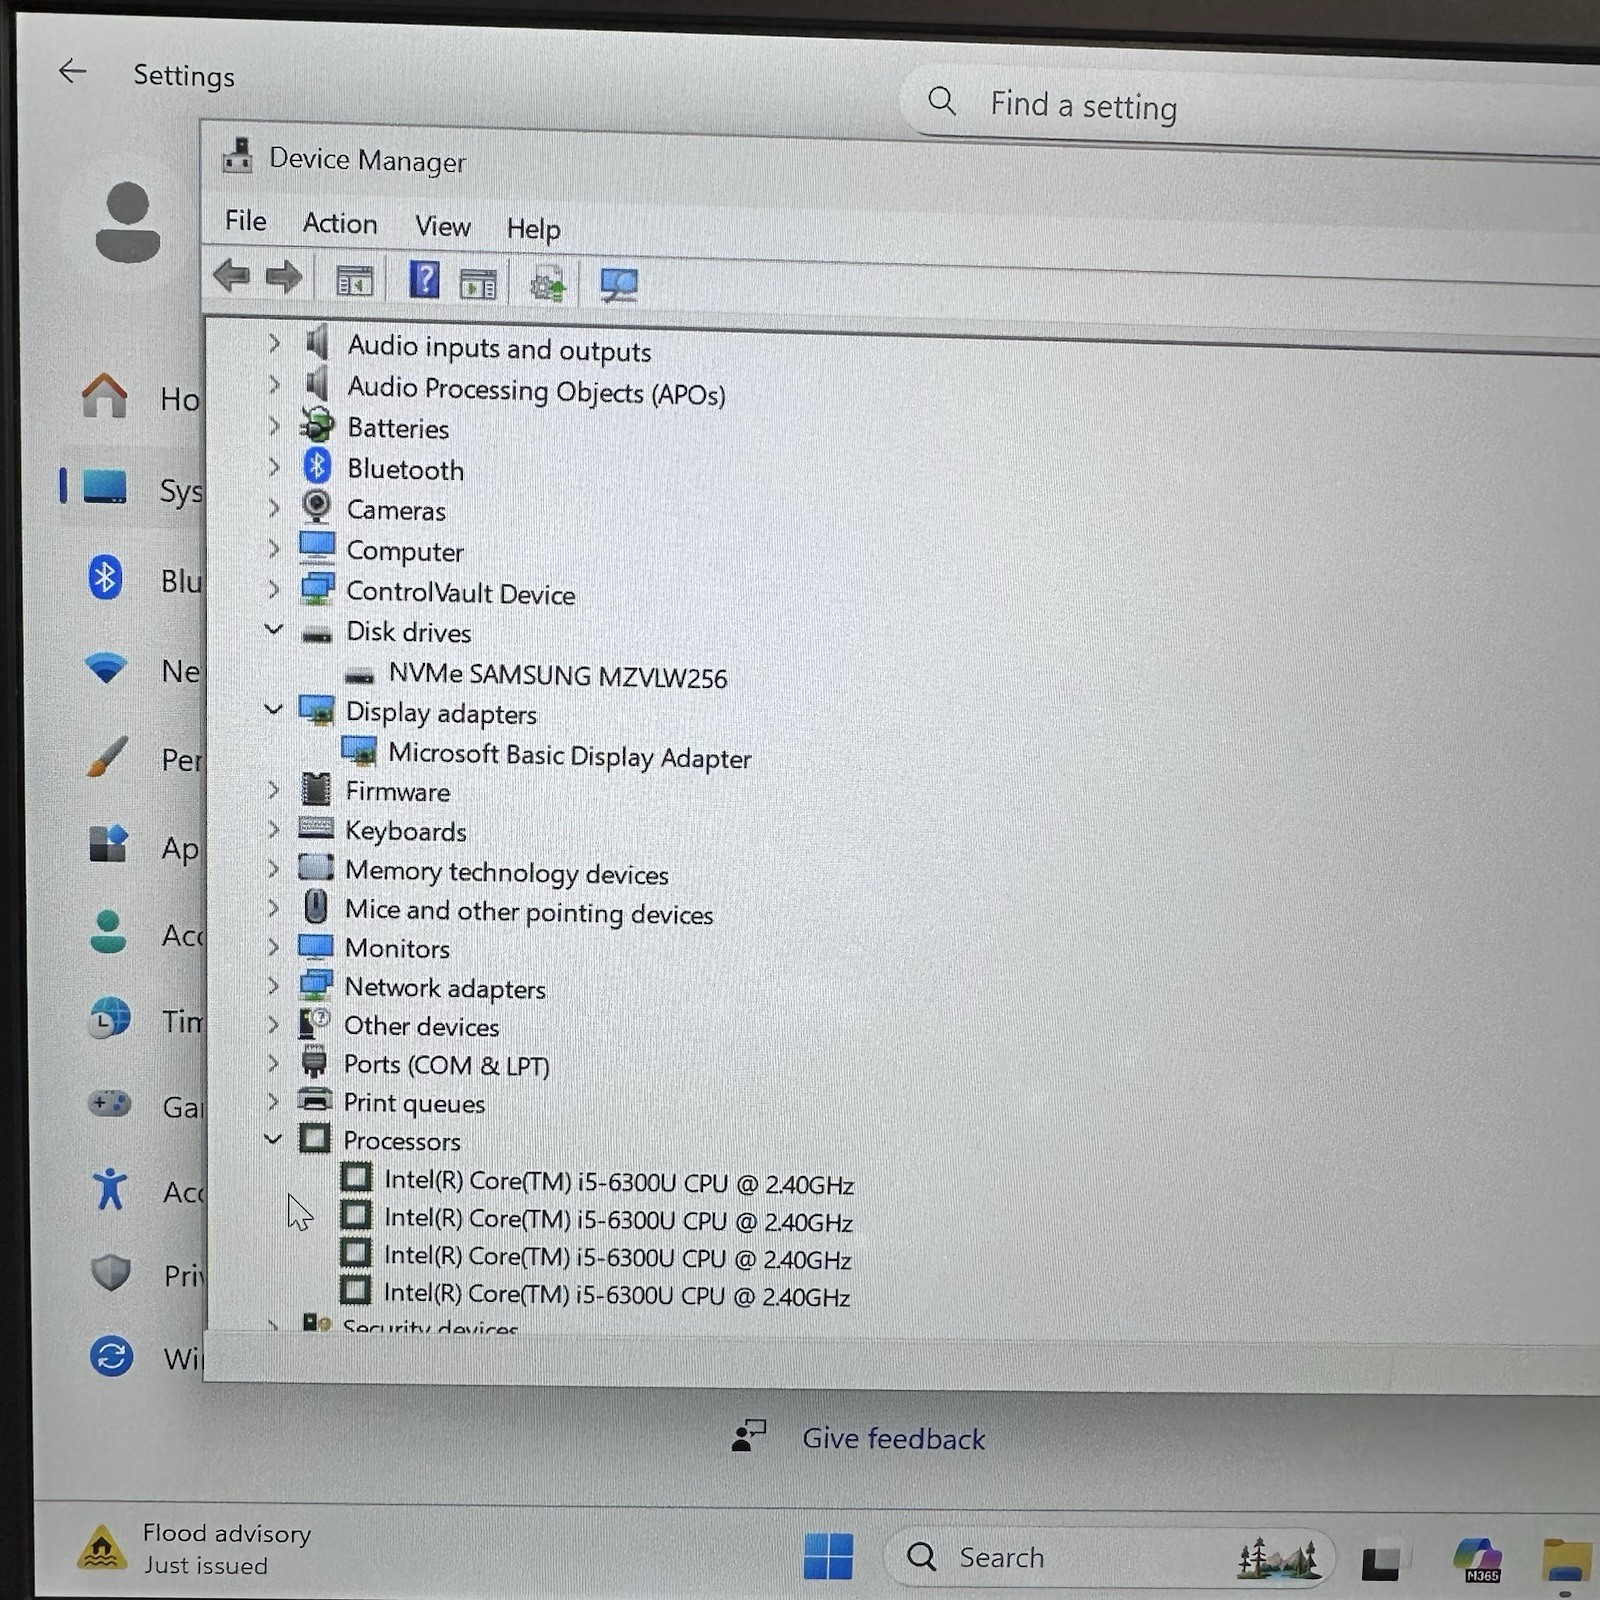Viewport: 1600px width, 1600px height.
Task: Click the Give feedback link
Action: point(893,1439)
